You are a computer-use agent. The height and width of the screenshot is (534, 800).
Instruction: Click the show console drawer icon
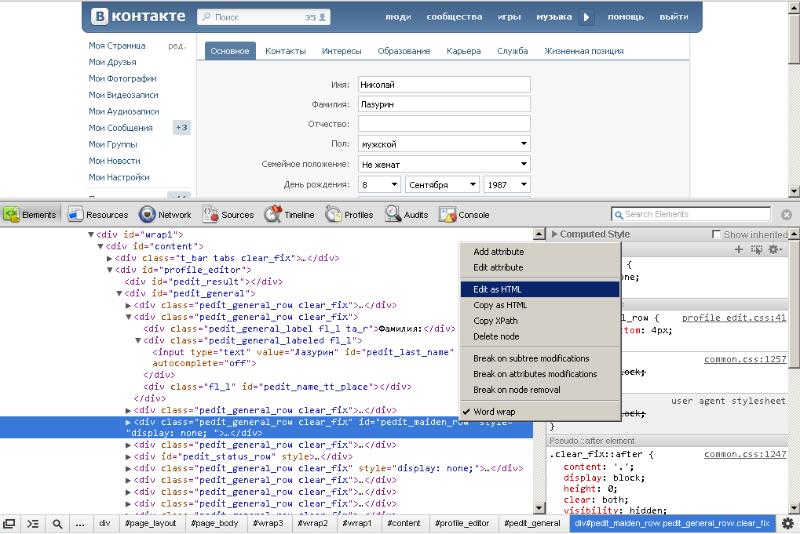coord(32,523)
